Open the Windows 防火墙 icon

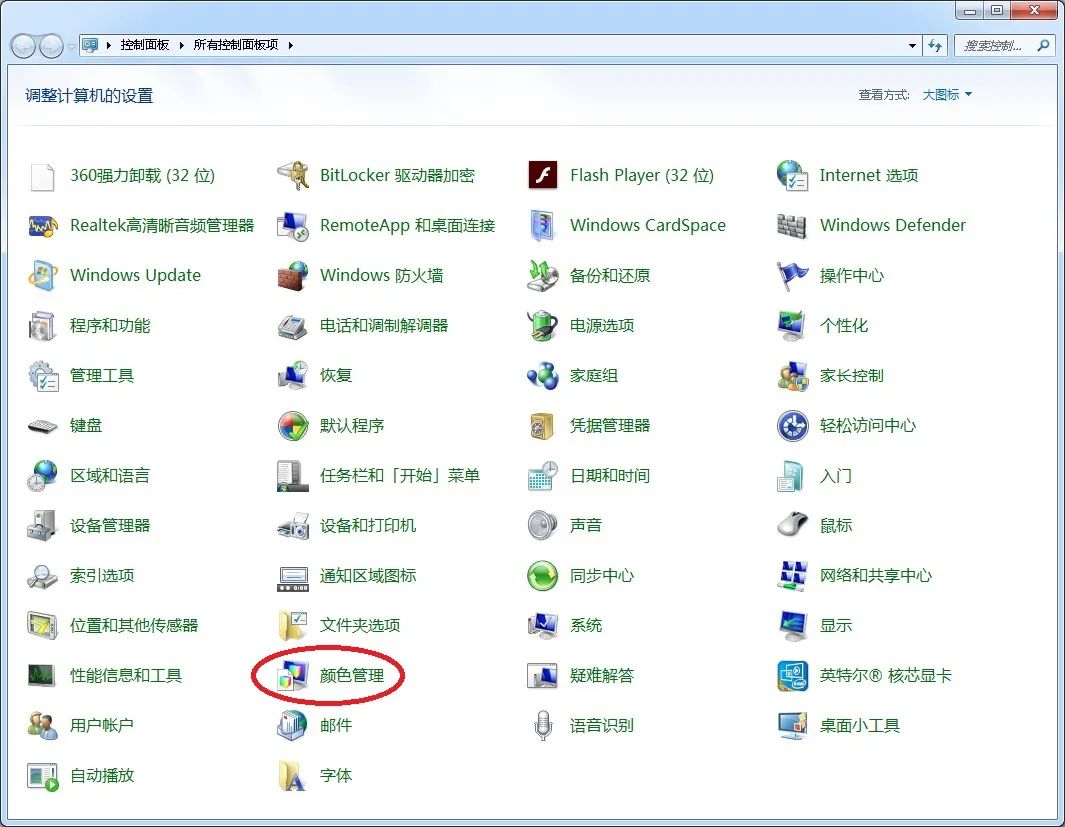tap(293, 275)
